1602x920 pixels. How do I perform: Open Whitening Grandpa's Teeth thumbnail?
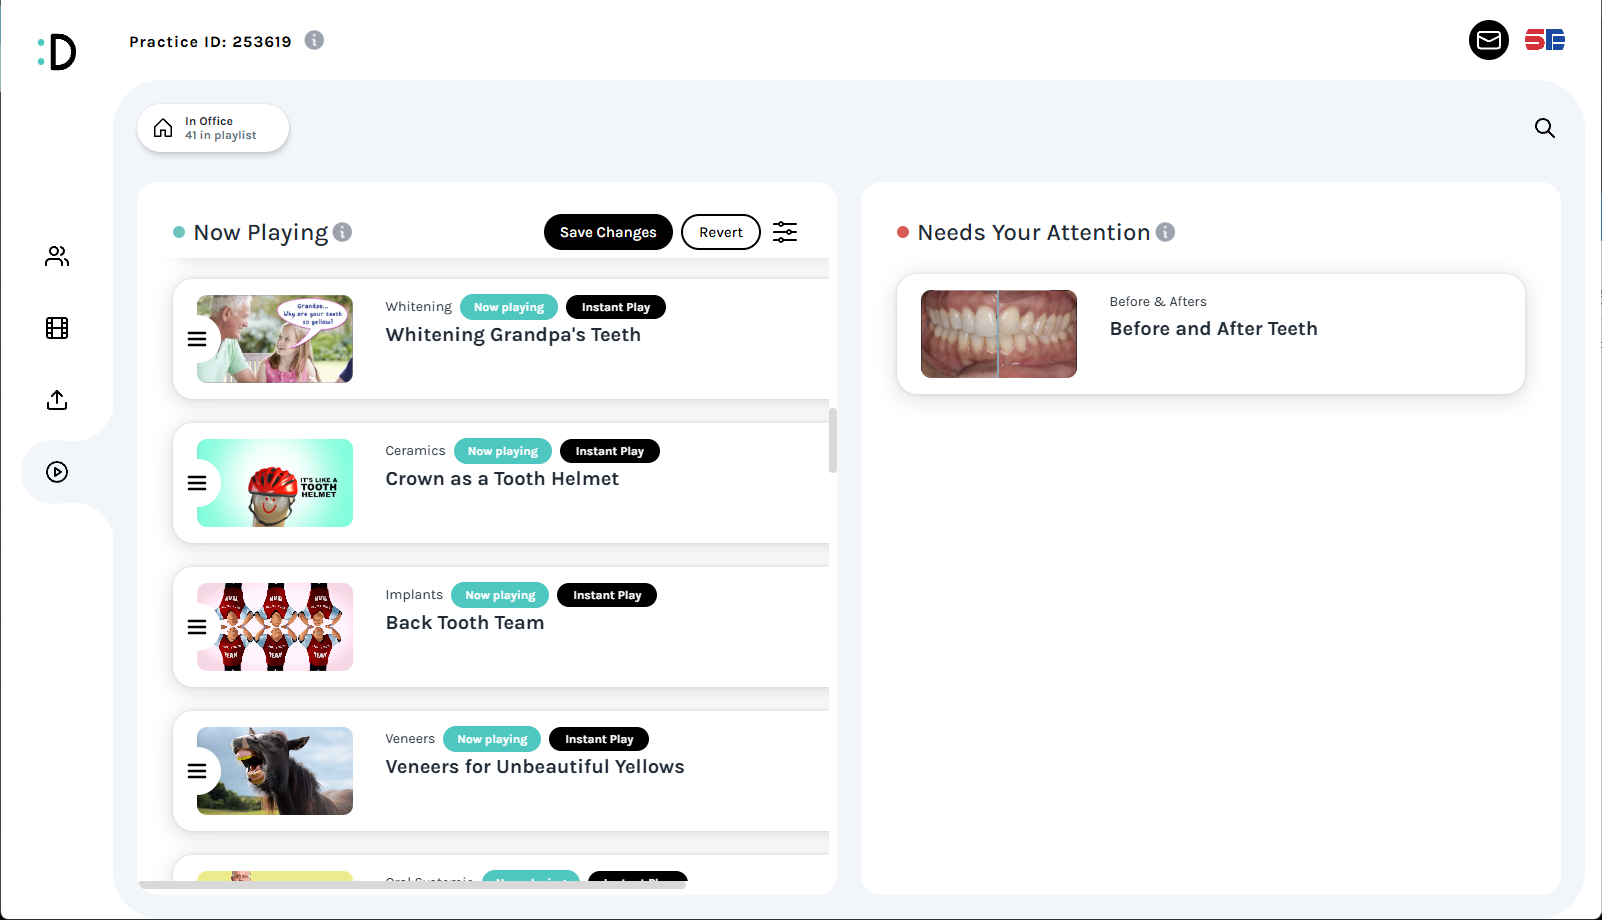click(275, 339)
